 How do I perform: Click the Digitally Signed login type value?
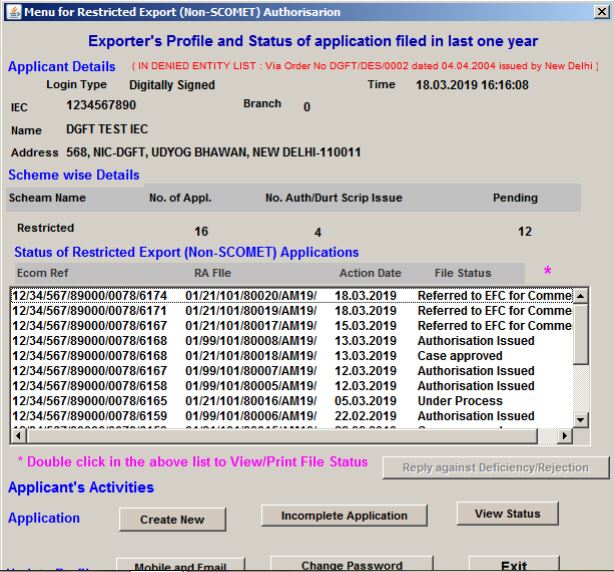tap(172, 85)
